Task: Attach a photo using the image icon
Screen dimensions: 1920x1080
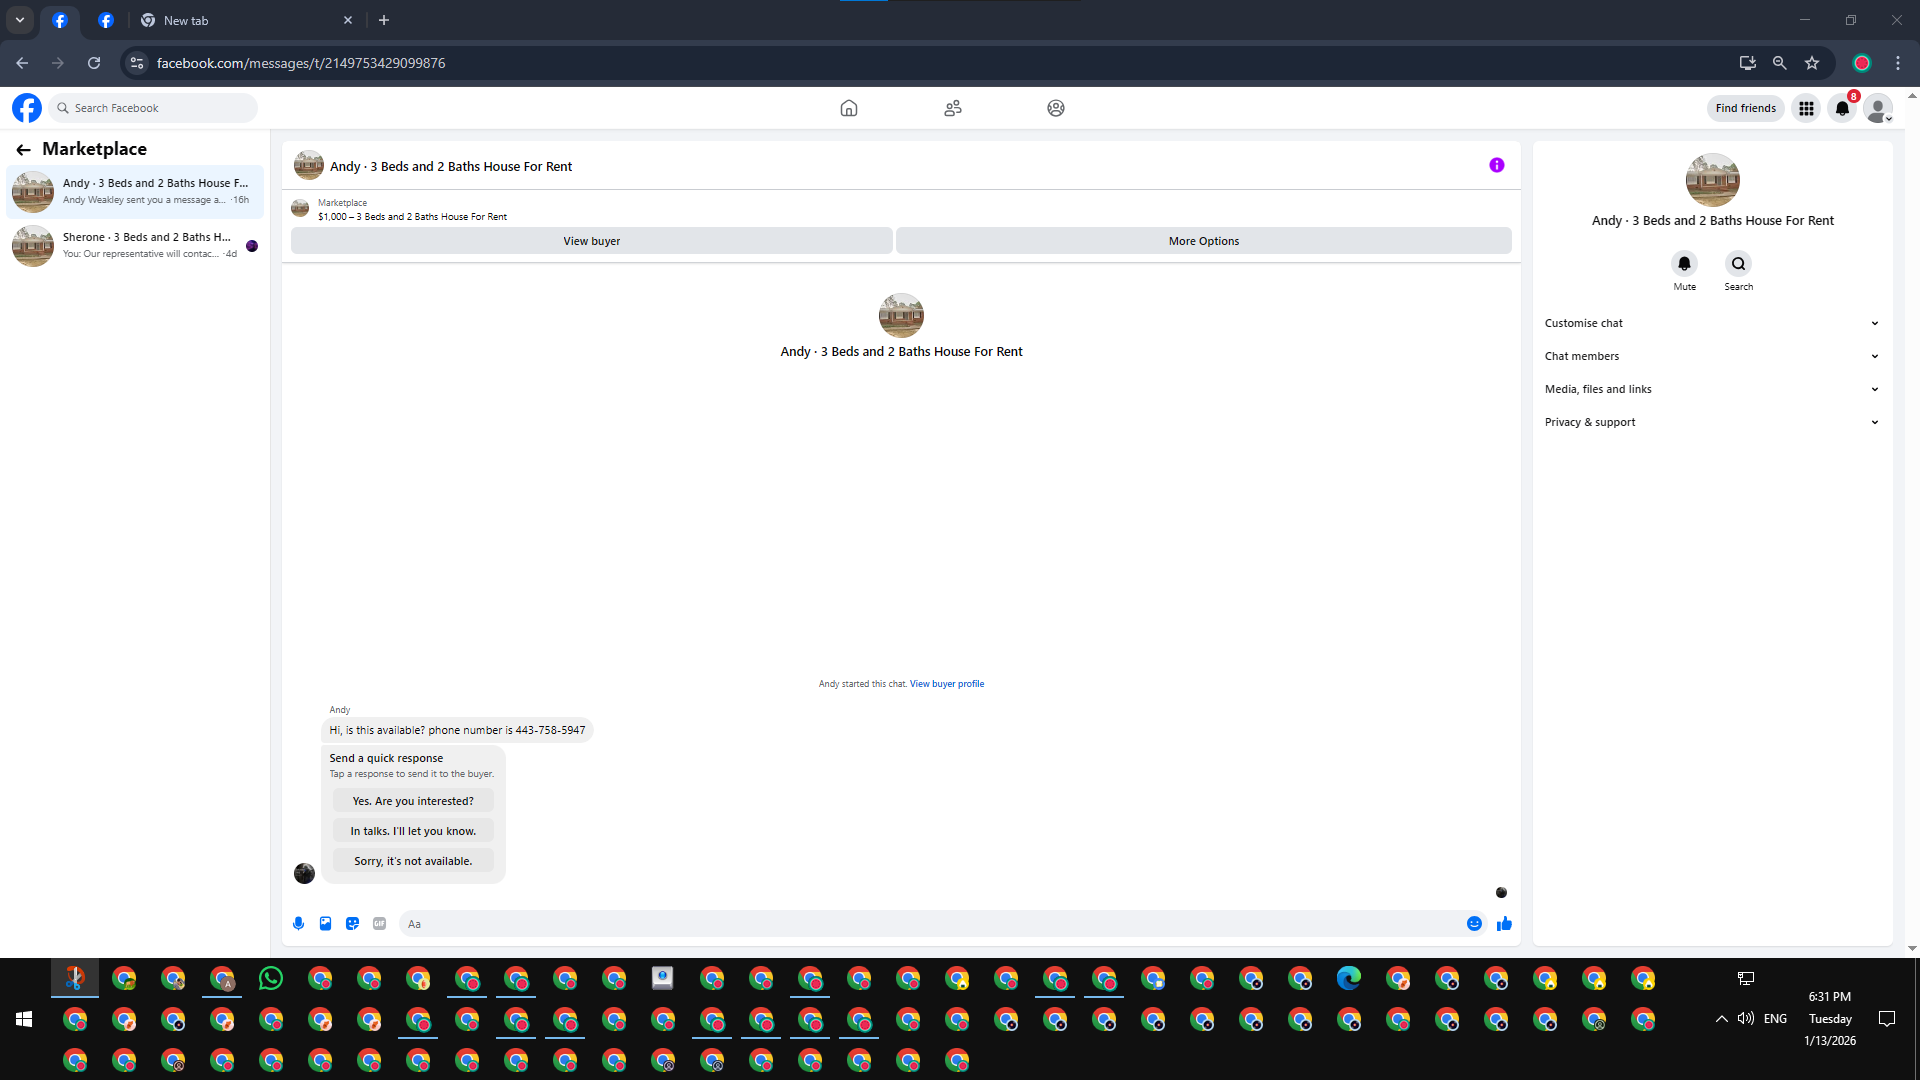Action: point(325,923)
